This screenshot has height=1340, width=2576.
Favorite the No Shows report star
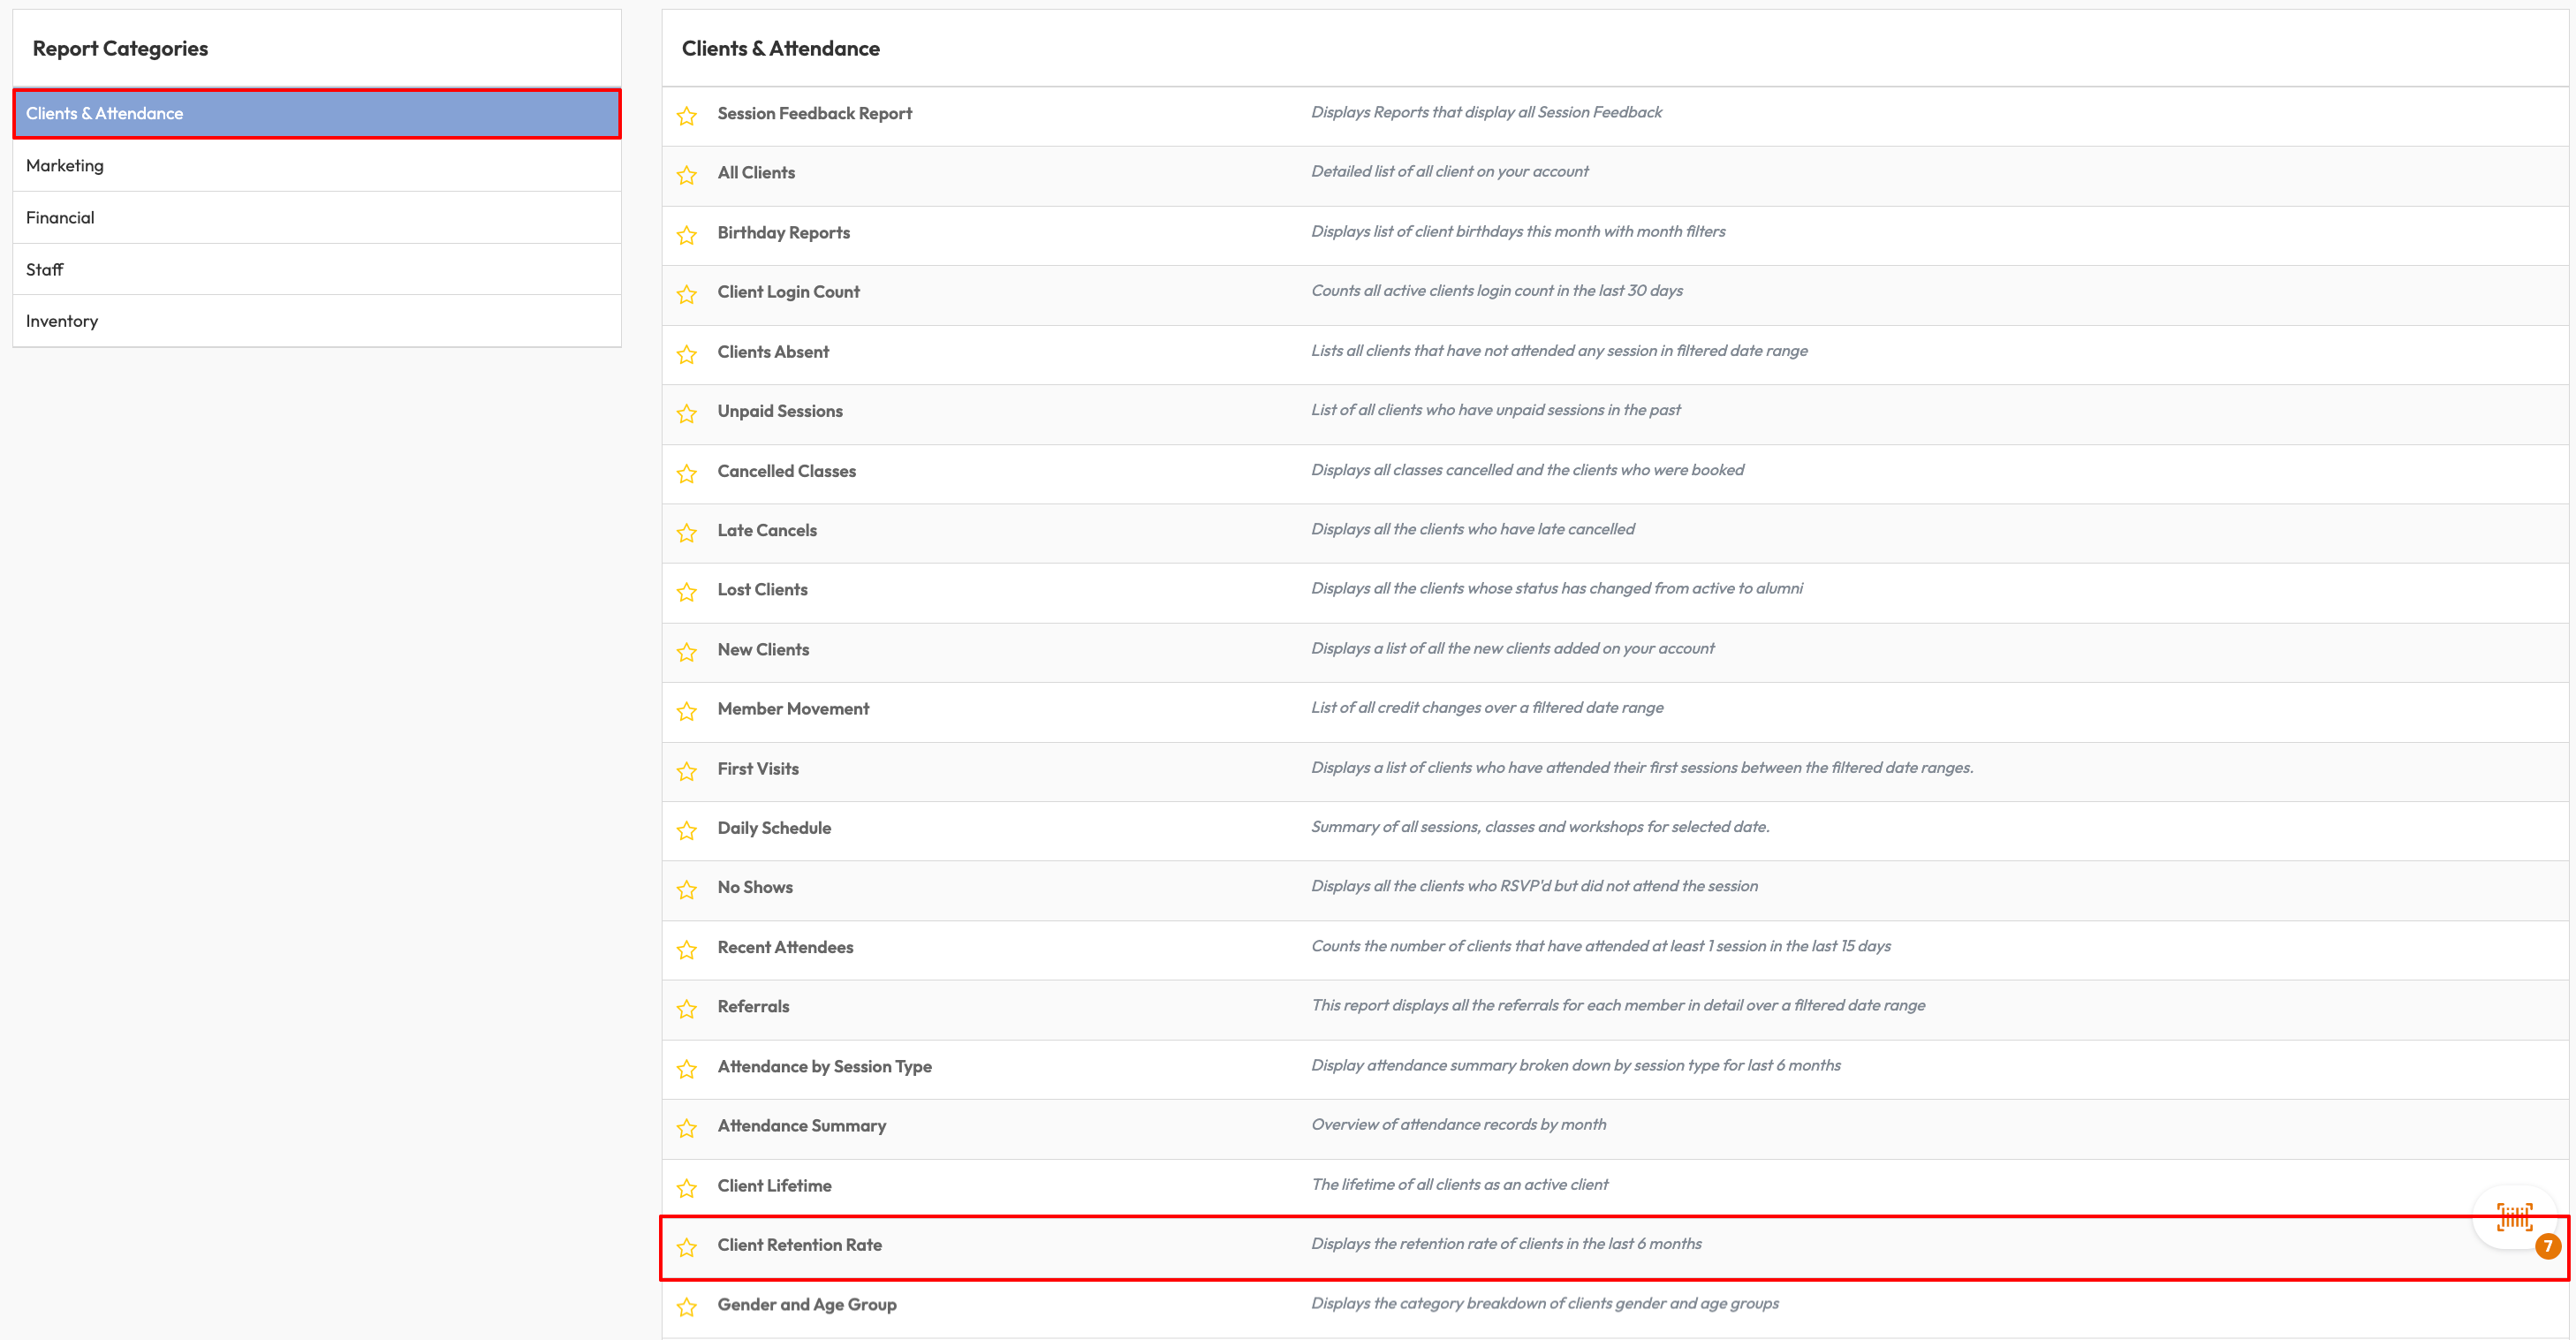686,889
